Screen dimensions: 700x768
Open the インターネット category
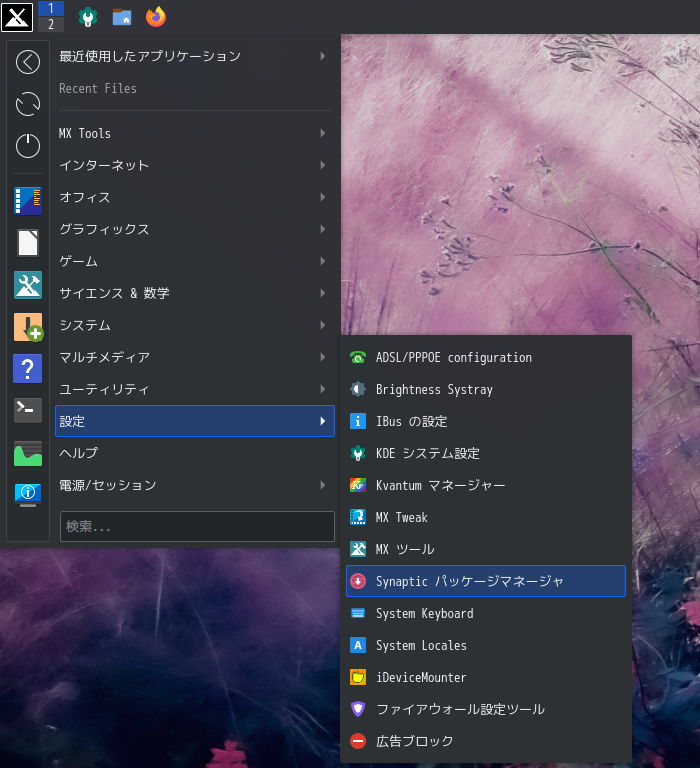[x=195, y=165]
